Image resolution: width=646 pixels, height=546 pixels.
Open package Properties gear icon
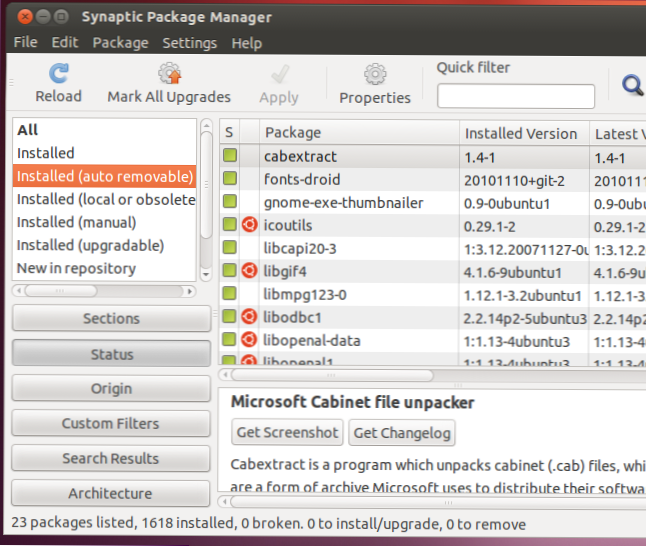point(375,74)
